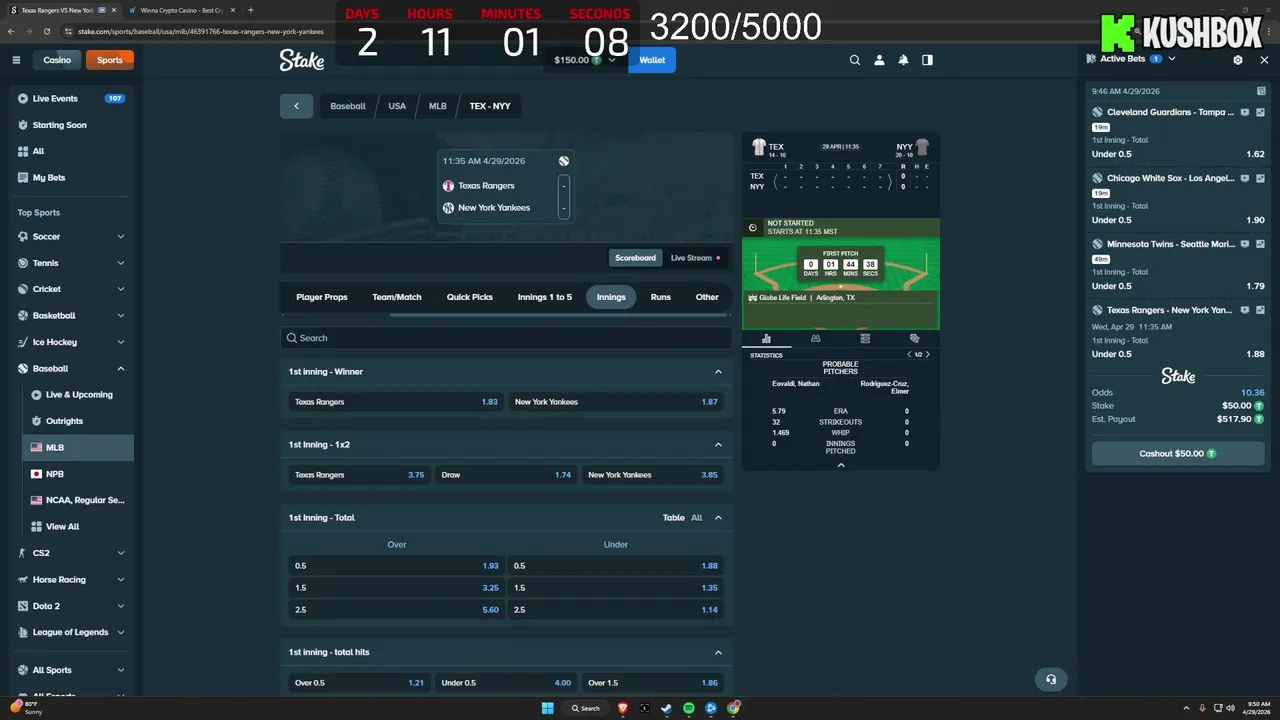Open My Bets in sidebar
The height and width of the screenshot is (720, 1280).
(x=70, y=178)
